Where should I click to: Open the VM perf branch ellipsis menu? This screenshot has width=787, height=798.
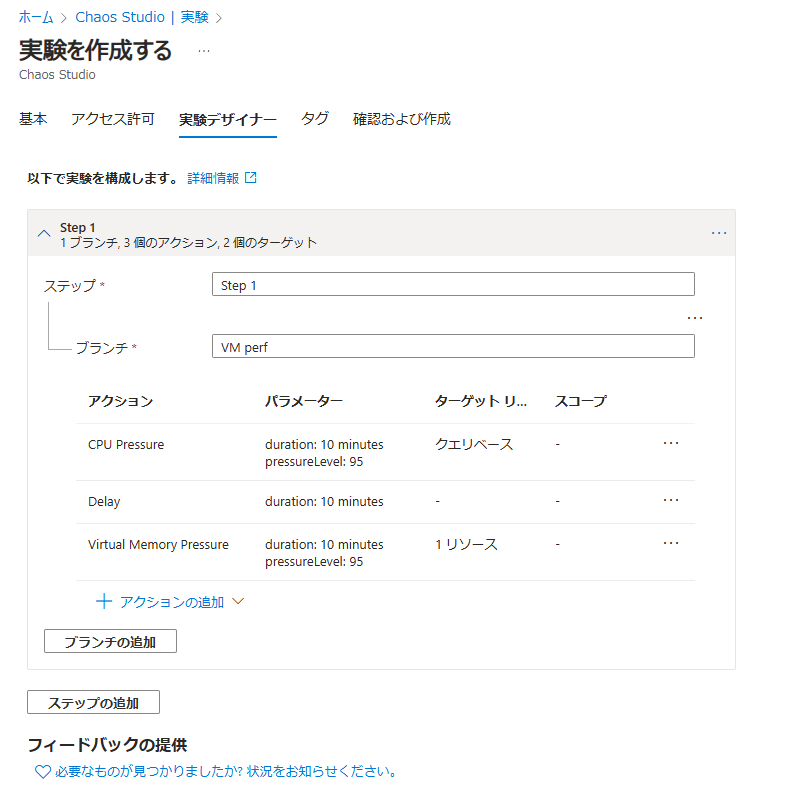[x=695, y=318]
